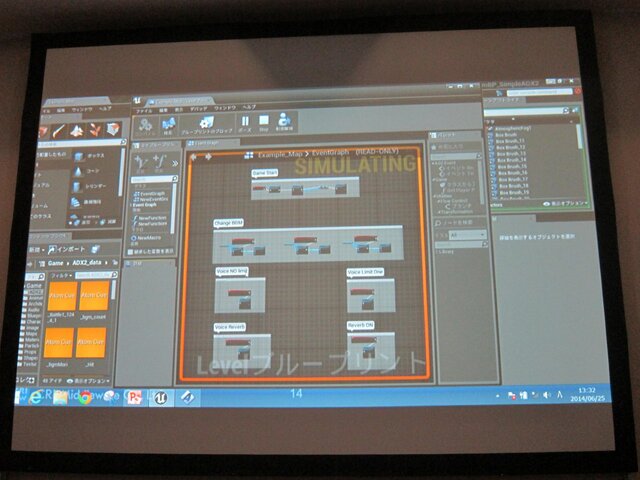Toggle the show inherited variables checkbox
The width and height of the screenshot is (640, 480).
click(131, 252)
